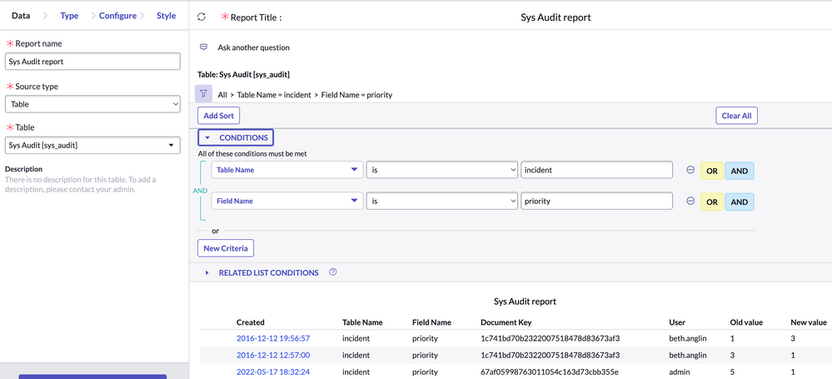Click the New value column header
Viewport: 832px width, 379px height.
[809, 322]
